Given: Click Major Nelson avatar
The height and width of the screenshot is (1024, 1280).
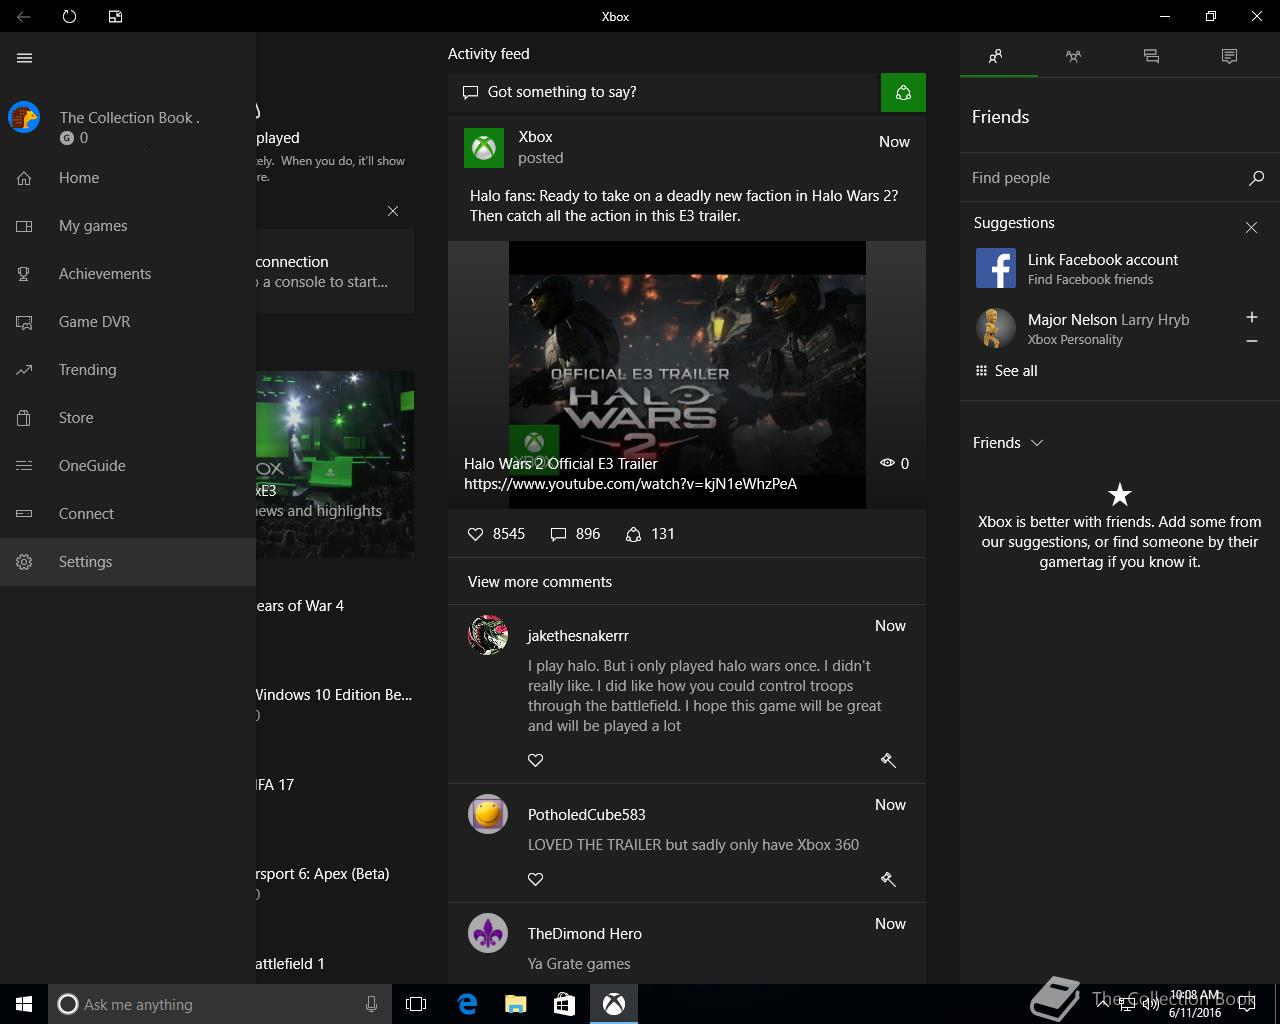Looking at the screenshot, I should [x=994, y=328].
